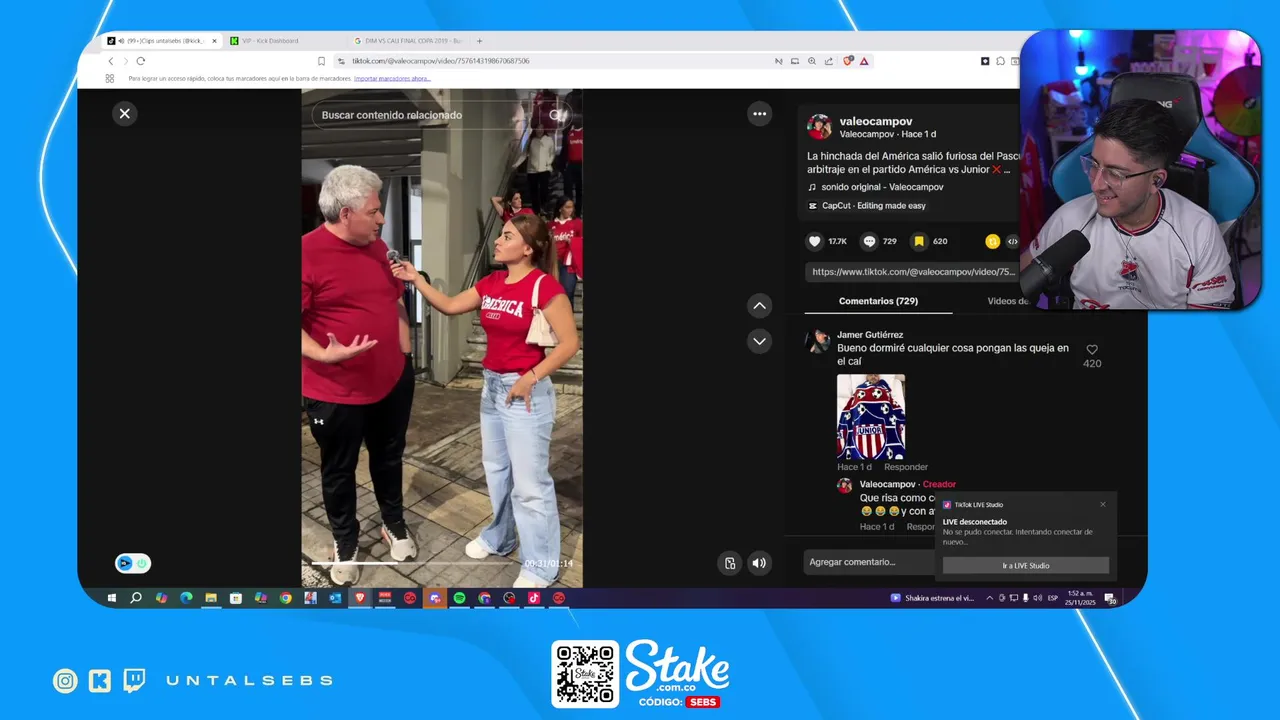
Task: Mute the video with the speaker icon
Action: point(760,563)
